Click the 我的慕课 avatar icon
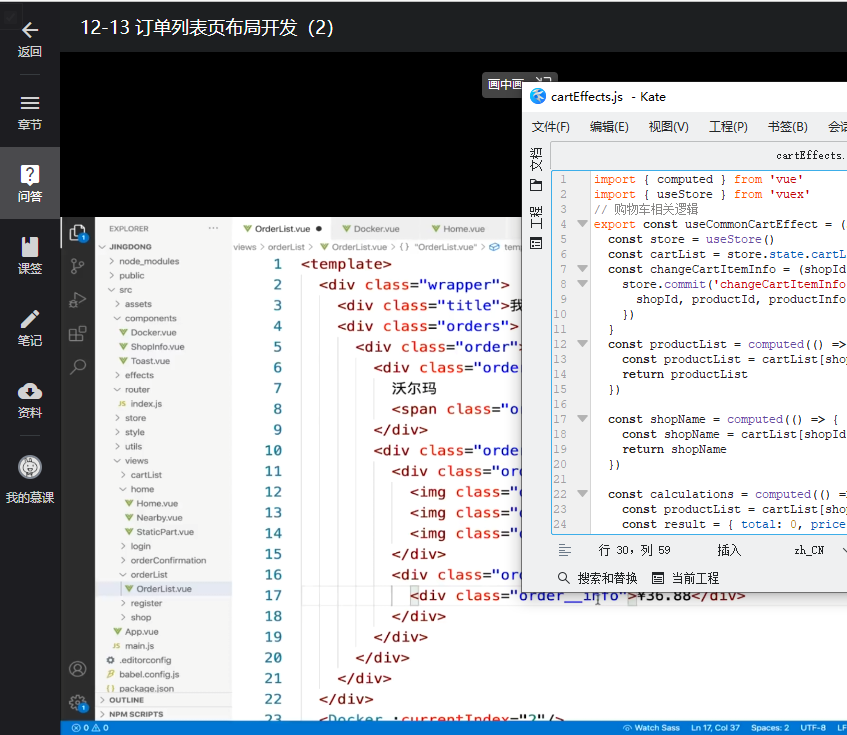 tap(29, 468)
